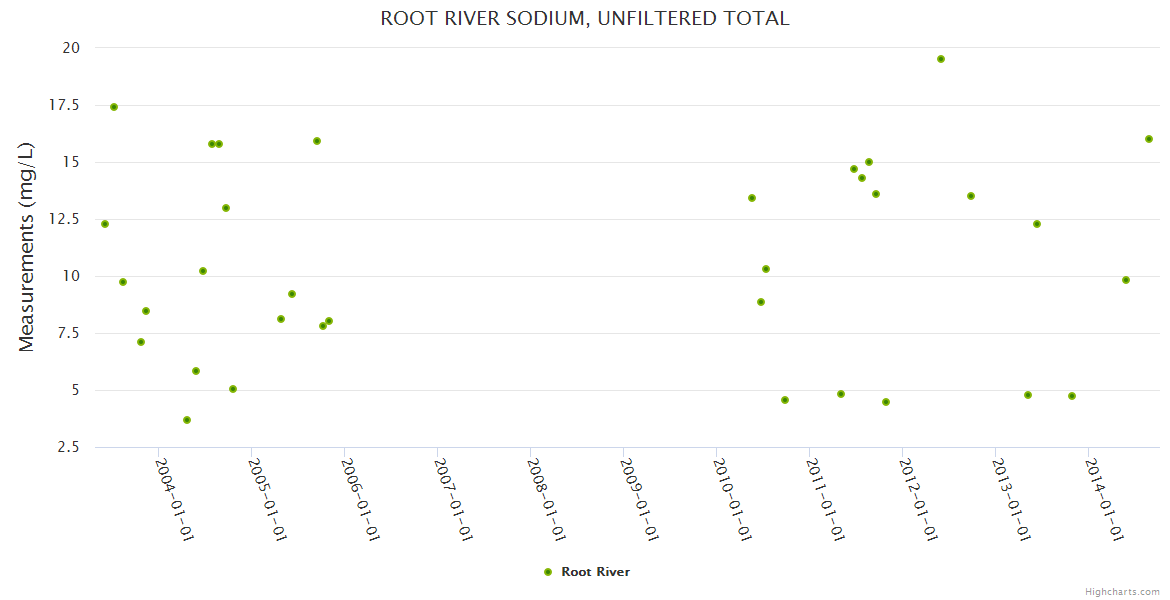
Task: Select the lowest data point near 3.7 mg/L
Action: pos(187,420)
